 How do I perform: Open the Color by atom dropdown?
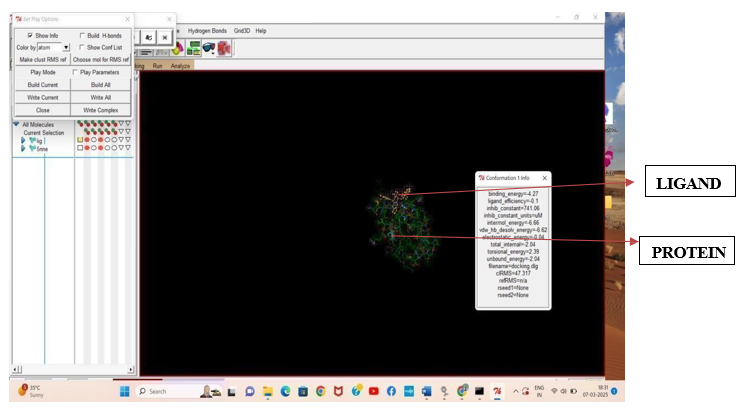66,47
